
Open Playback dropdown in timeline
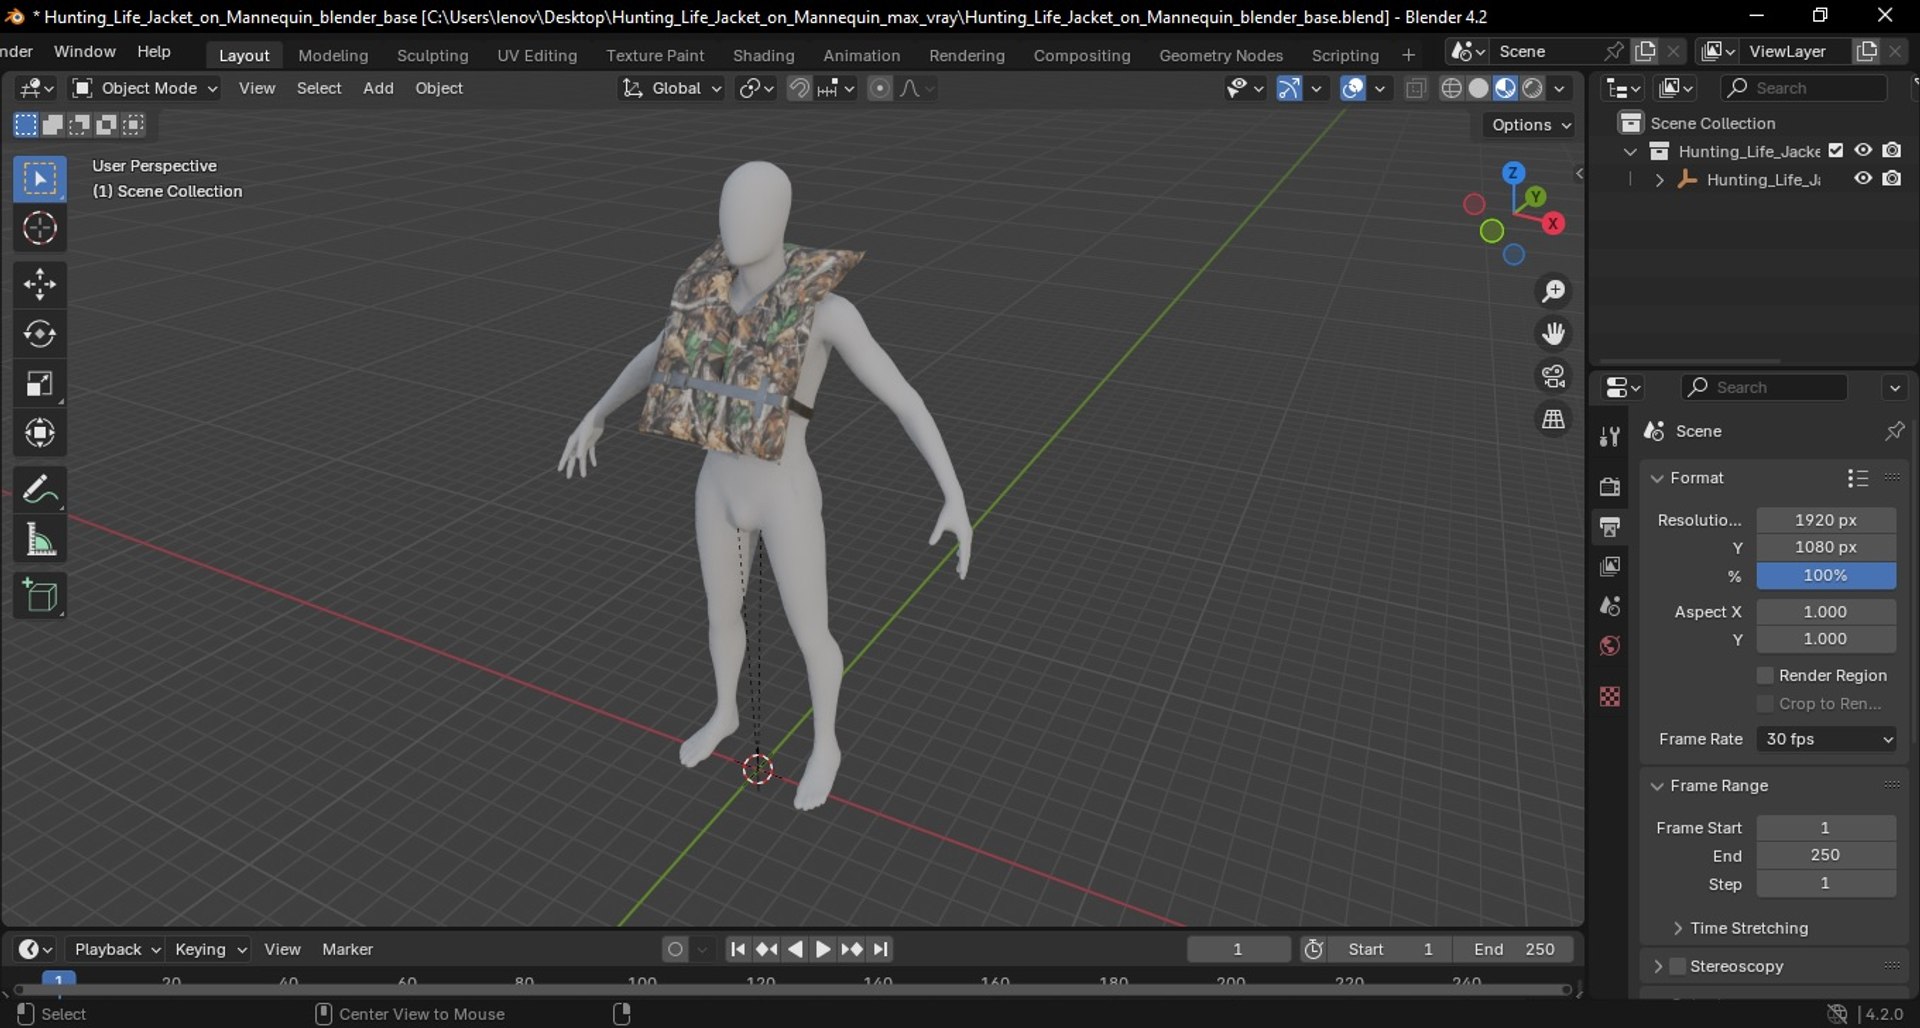pos(118,949)
